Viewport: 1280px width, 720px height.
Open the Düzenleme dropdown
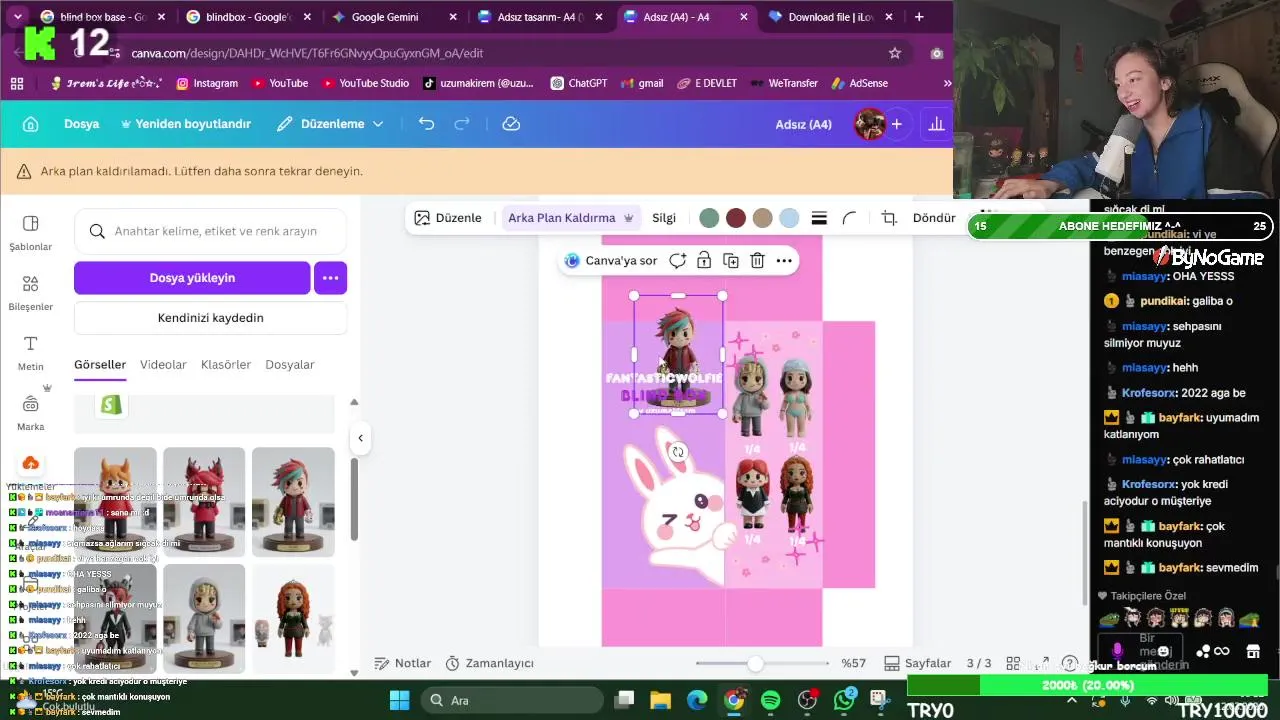tap(330, 124)
